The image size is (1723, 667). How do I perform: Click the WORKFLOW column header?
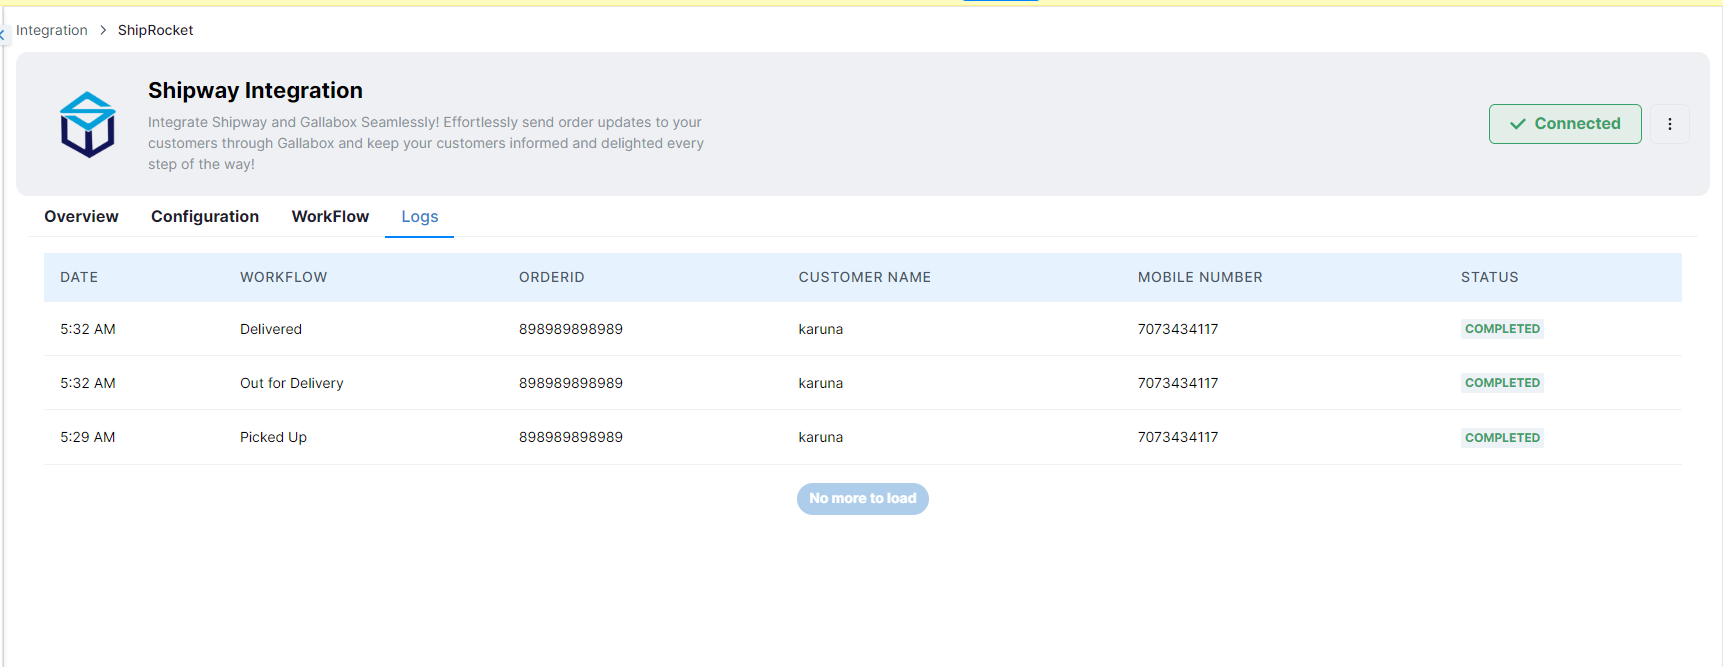click(283, 277)
